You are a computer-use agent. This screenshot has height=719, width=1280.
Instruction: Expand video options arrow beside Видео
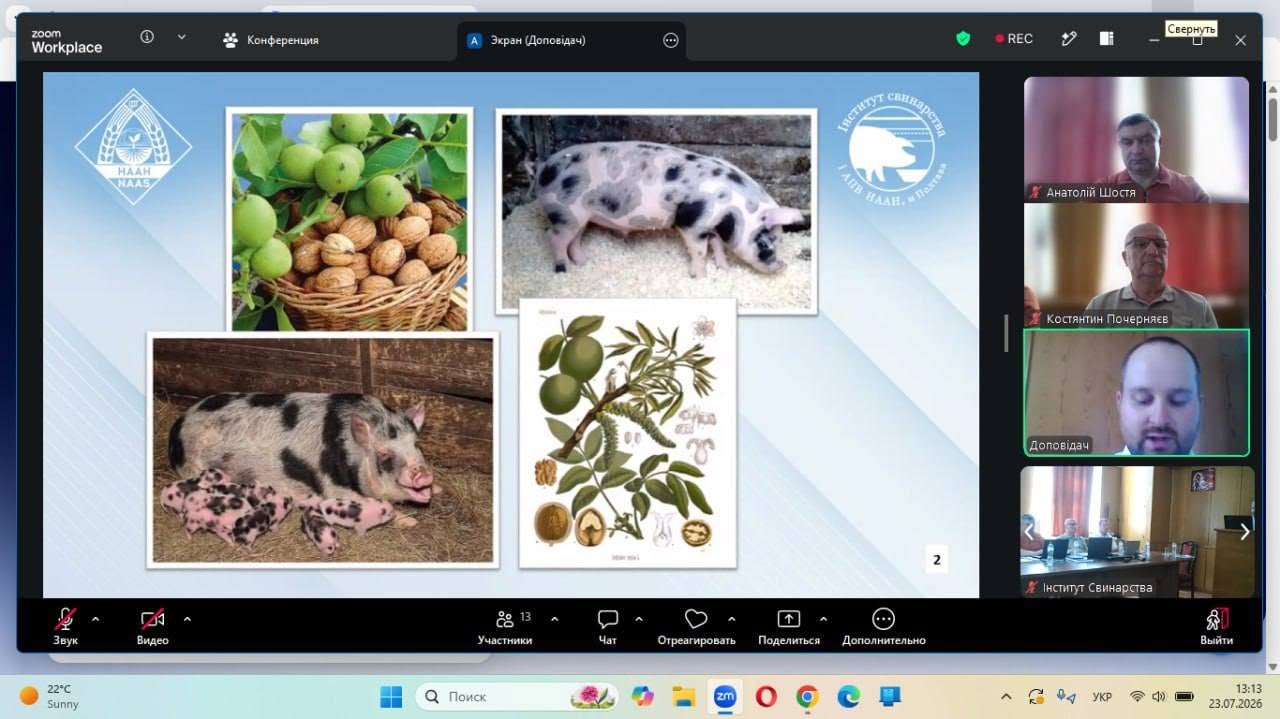187,619
